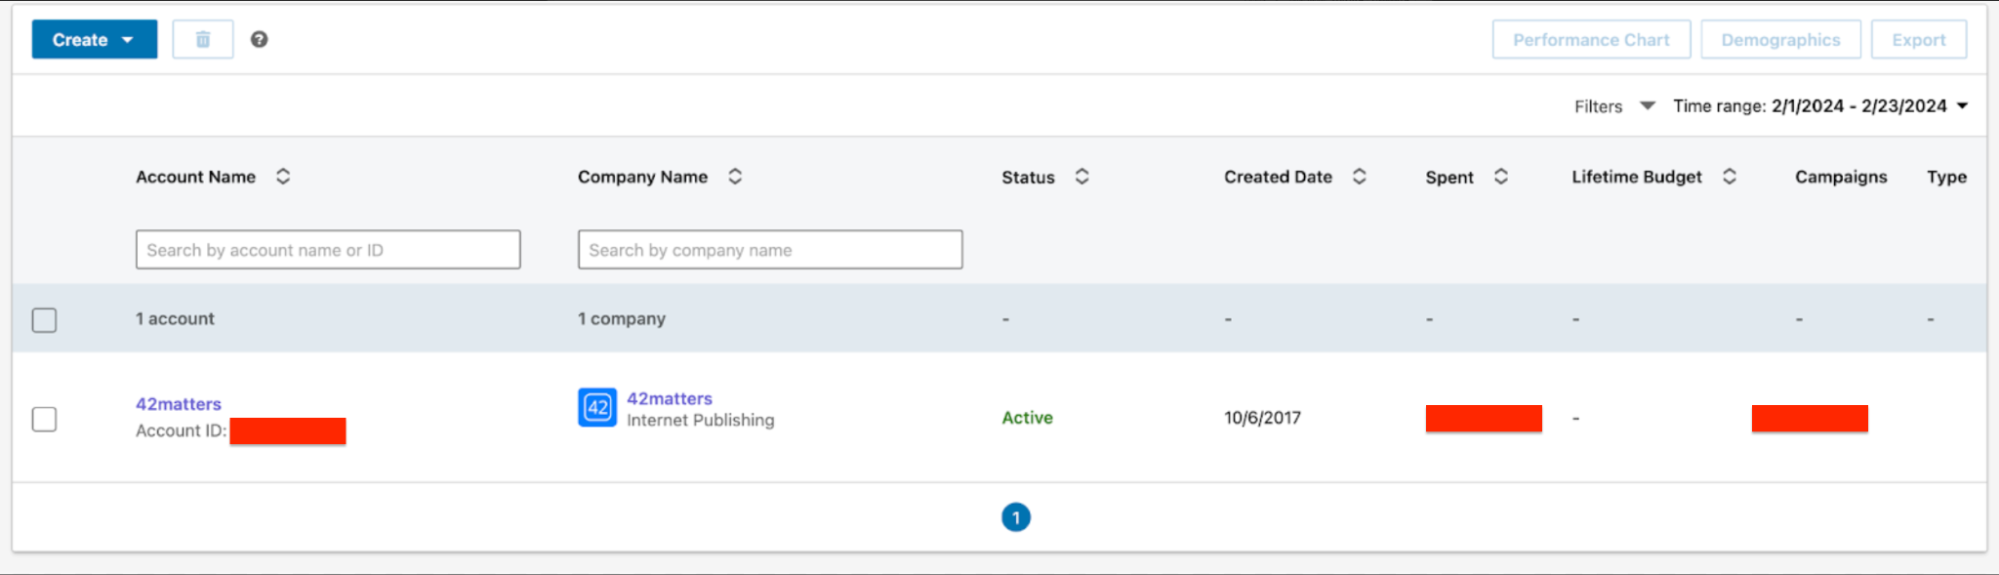This screenshot has height=575, width=1999.
Task: Open the 42matters company name link
Action: click(x=669, y=398)
